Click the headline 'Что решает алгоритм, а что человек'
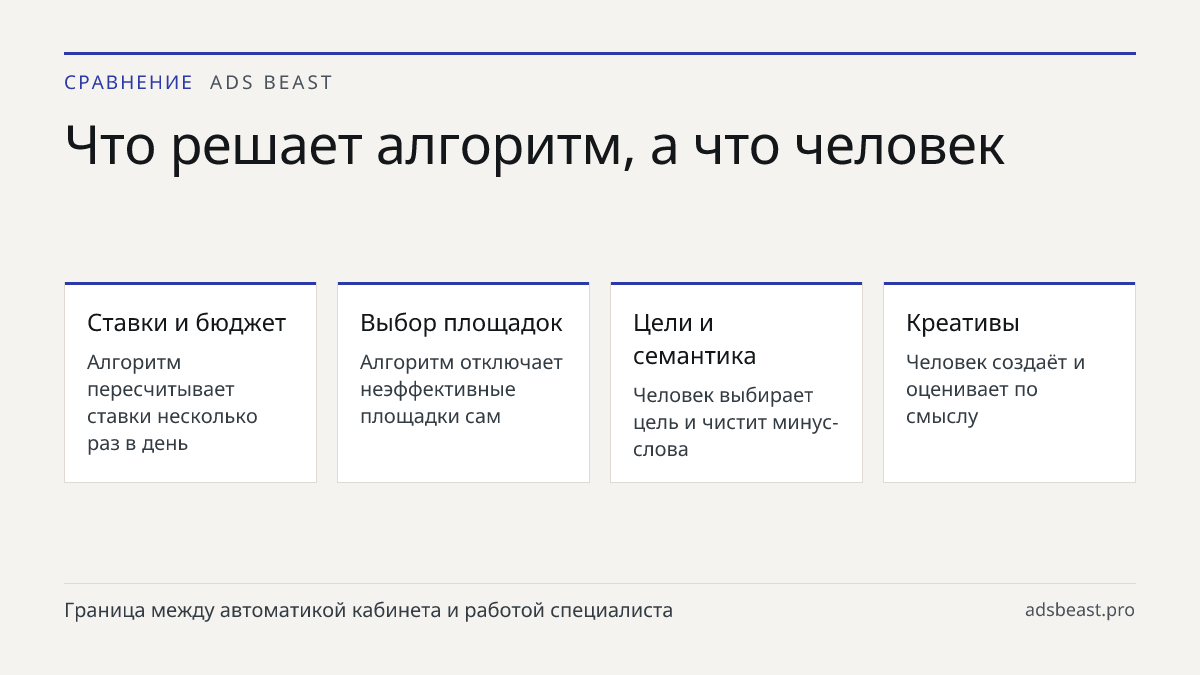Image resolution: width=1200 pixels, height=675 pixels. (535, 146)
